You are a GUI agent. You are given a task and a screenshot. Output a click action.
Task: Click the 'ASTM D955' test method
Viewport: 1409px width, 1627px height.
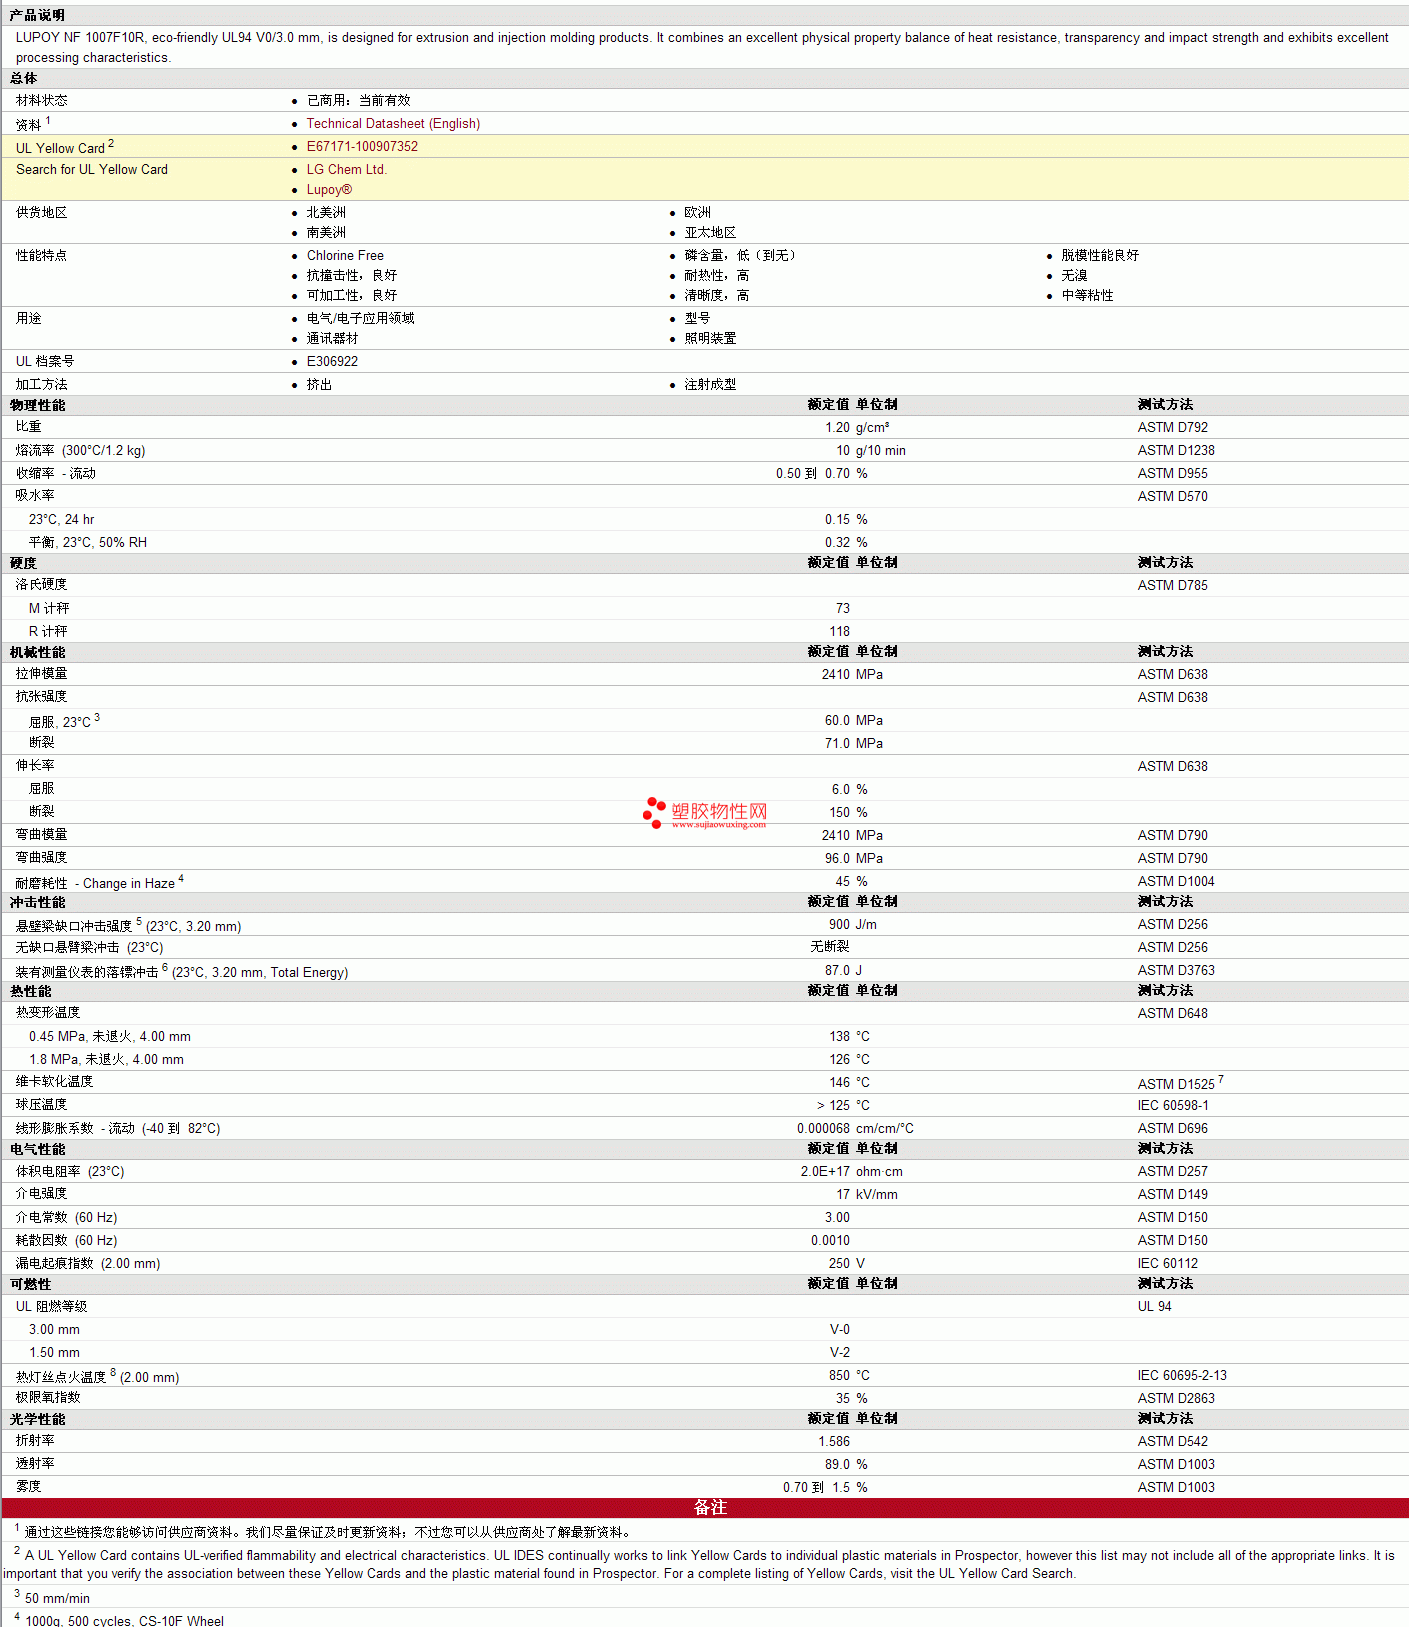pyautogui.click(x=1173, y=474)
